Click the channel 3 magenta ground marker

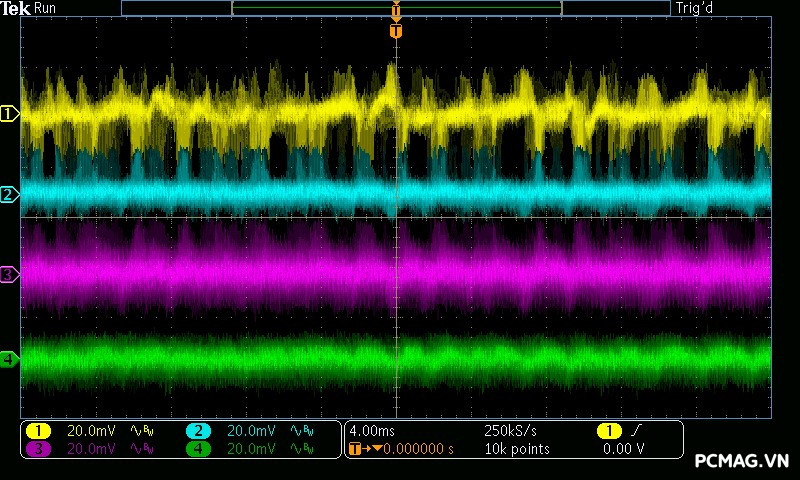tap(9, 274)
